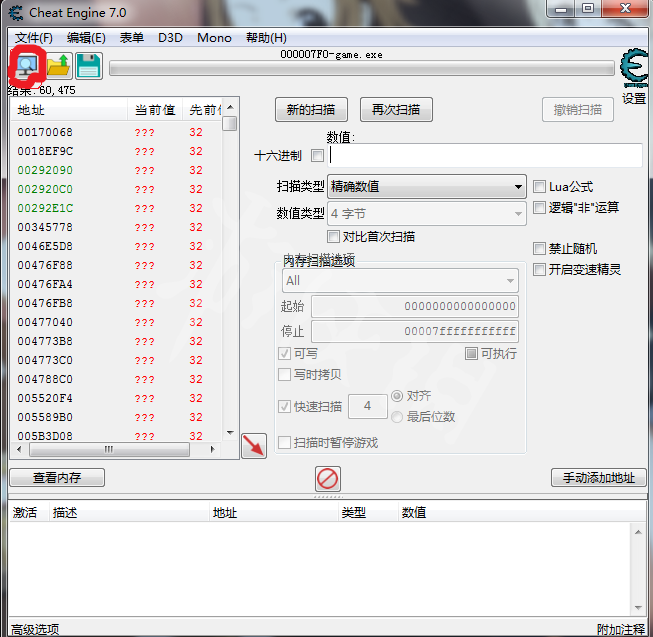This screenshot has width=653, height=637.
Task: Expand the 数值类型 combo box
Action: point(426,213)
